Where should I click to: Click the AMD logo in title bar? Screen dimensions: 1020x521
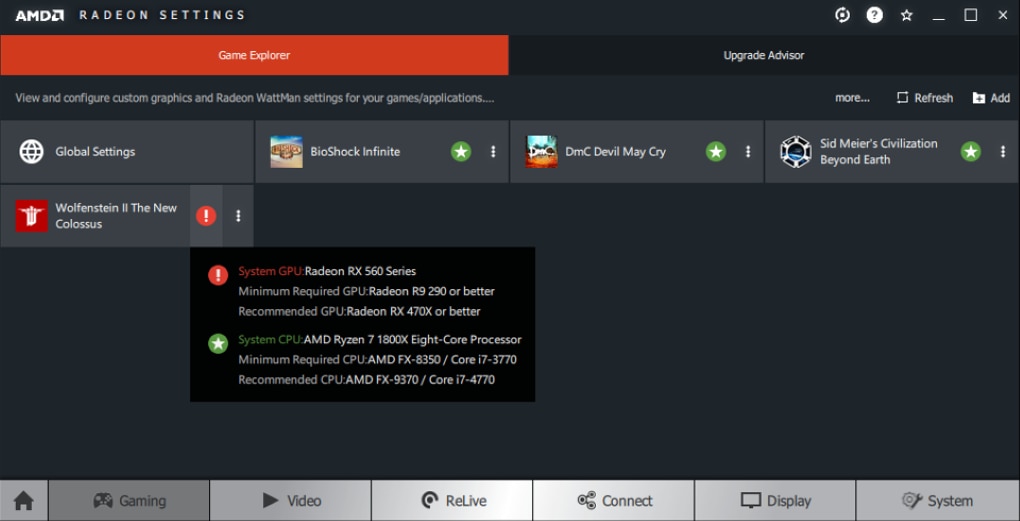[40, 15]
